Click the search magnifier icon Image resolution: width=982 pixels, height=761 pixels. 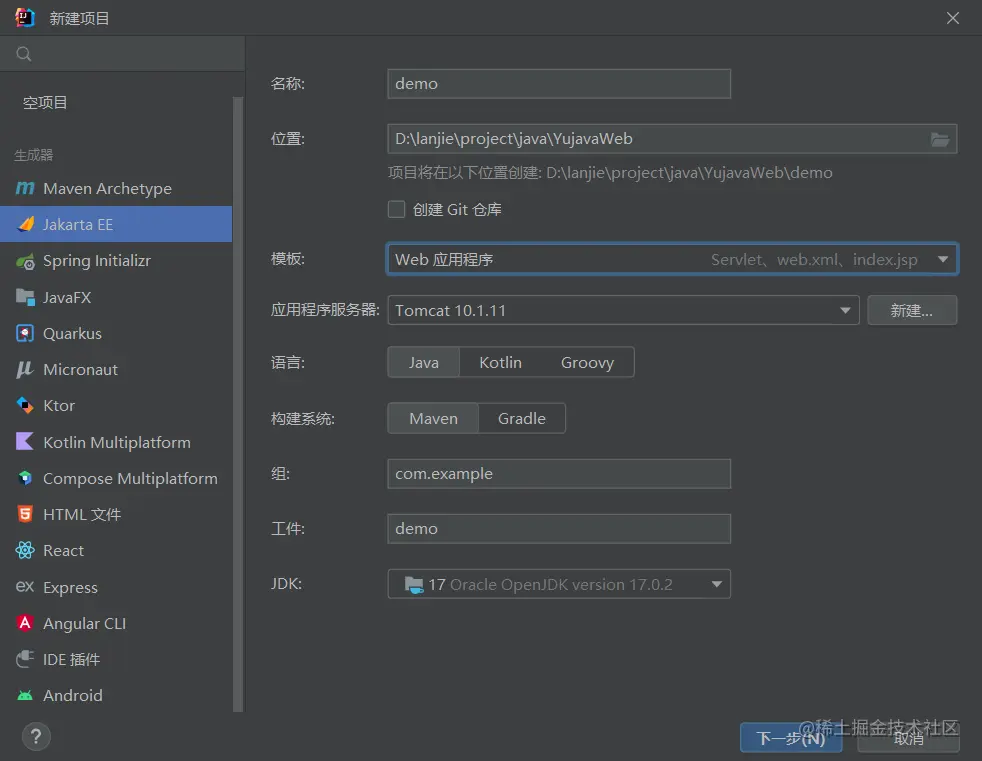coord(24,54)
